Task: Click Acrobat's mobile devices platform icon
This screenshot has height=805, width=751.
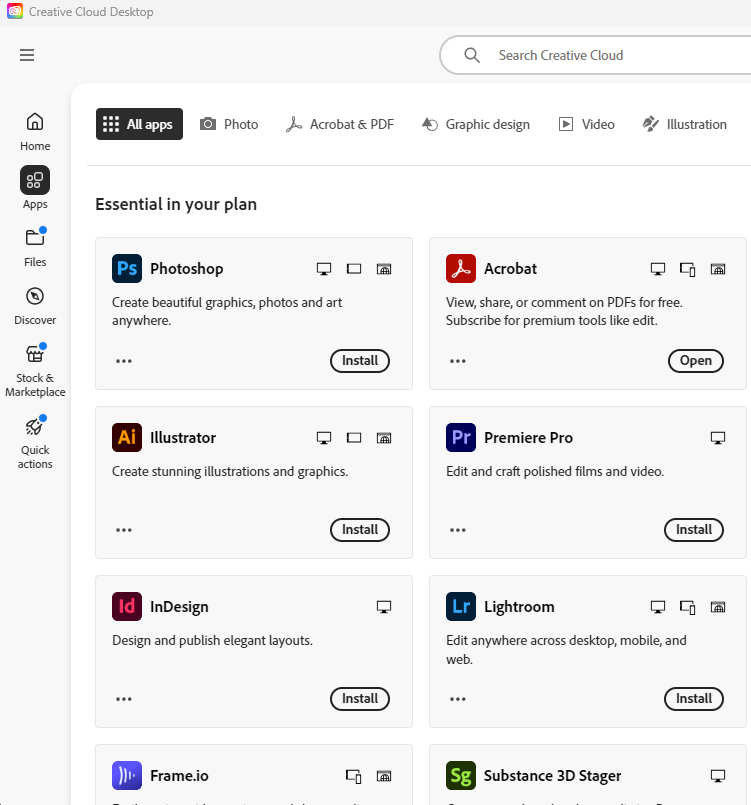Action: pyautogui.click(x=687, y=270)
